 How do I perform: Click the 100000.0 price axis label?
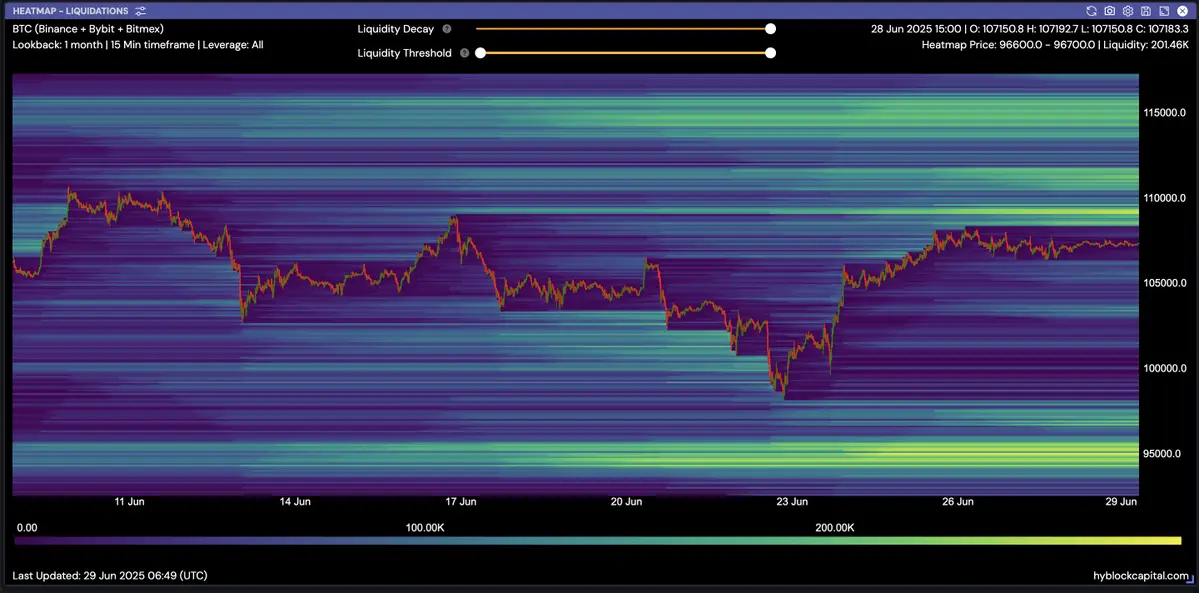click(x=1165, y=367)
